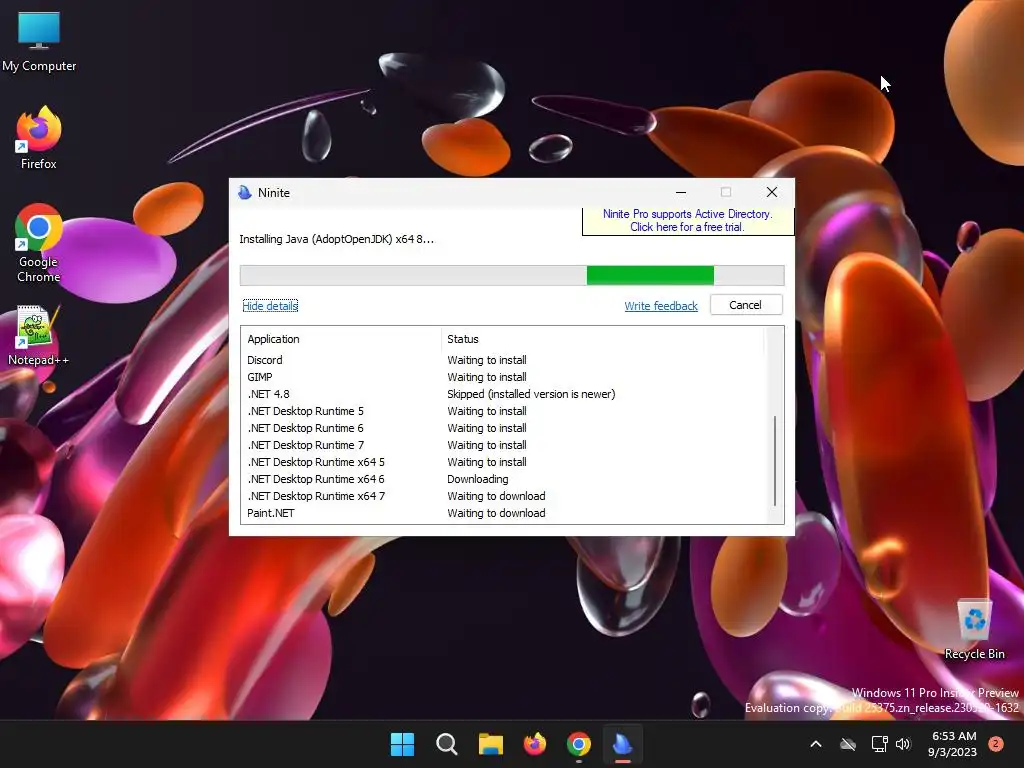Select the Discord row
1024x768 pixels.
(503, 360)
